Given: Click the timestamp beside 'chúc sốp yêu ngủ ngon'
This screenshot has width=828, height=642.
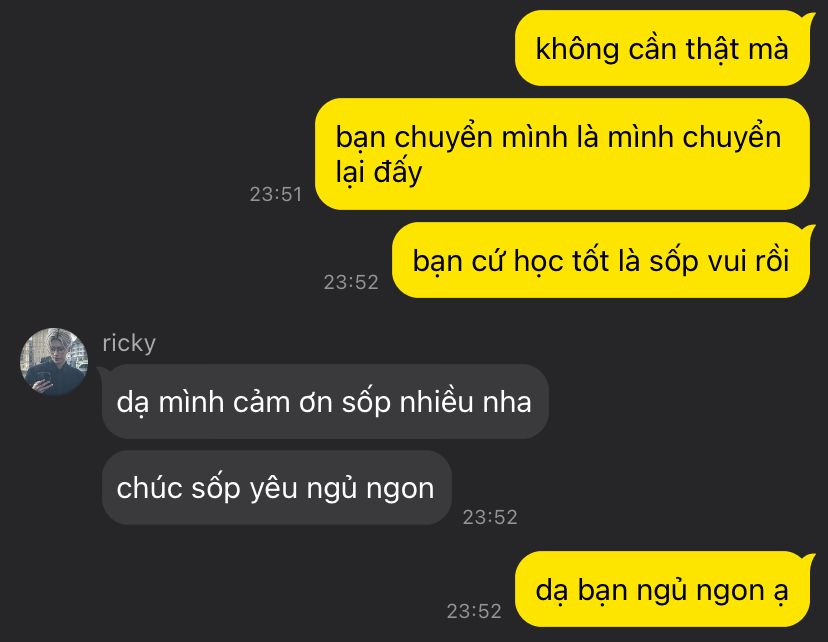Looking at the screenshot, I should (x=490, y=517).
